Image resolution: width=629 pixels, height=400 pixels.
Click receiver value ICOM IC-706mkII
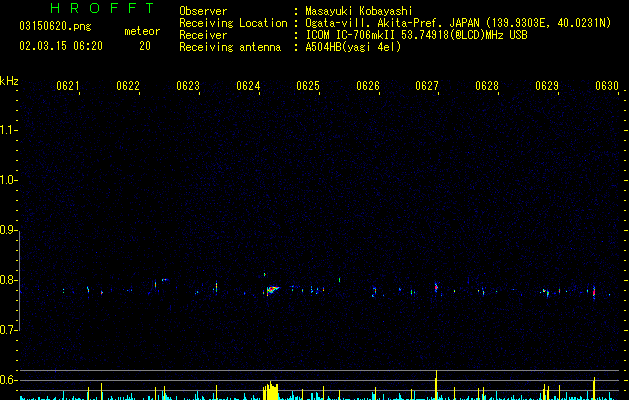coord(350,35)
